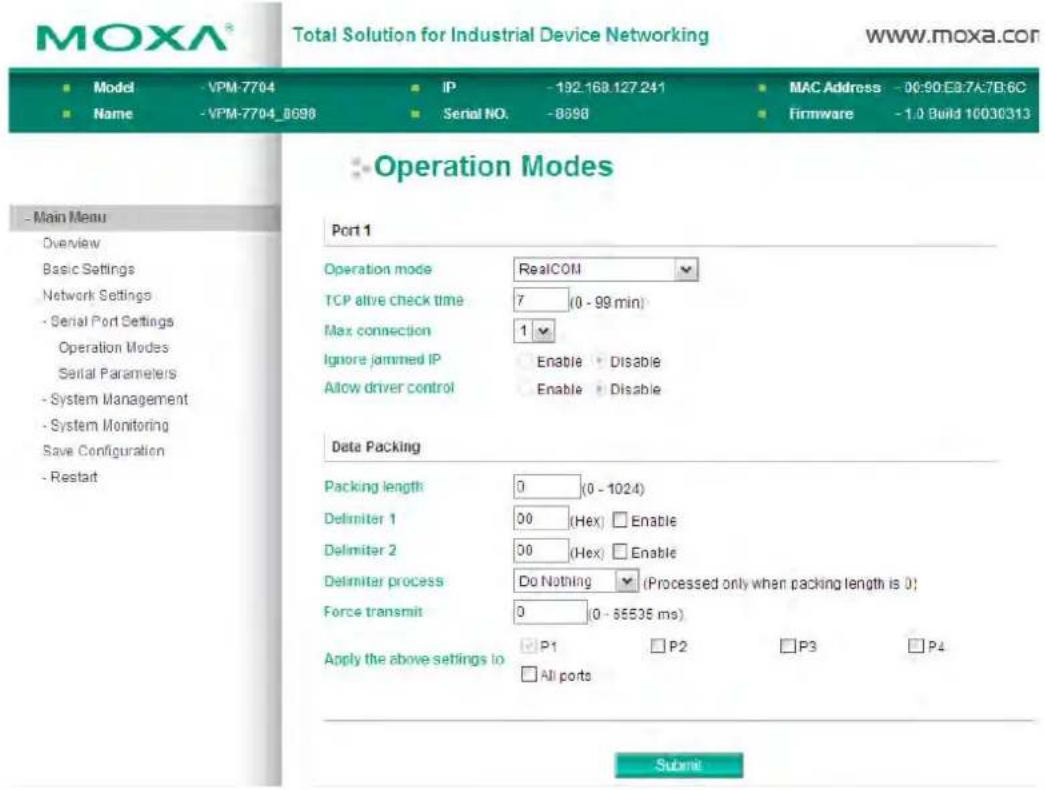
Task: Enable Allow driver control
Action: [x=526, y=389]
